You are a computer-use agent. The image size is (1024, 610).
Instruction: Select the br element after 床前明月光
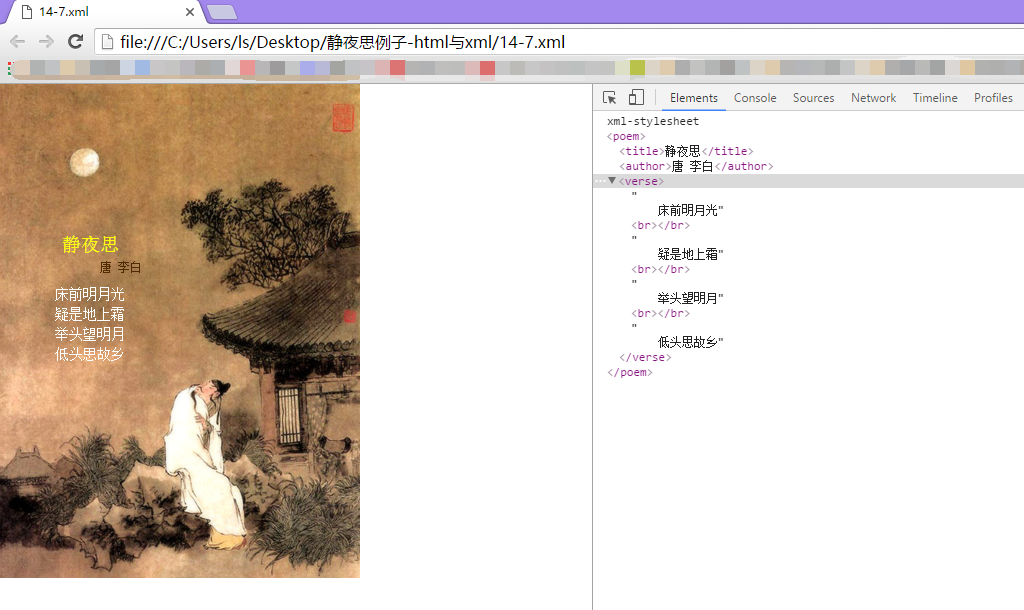click(x=660, y=225)
